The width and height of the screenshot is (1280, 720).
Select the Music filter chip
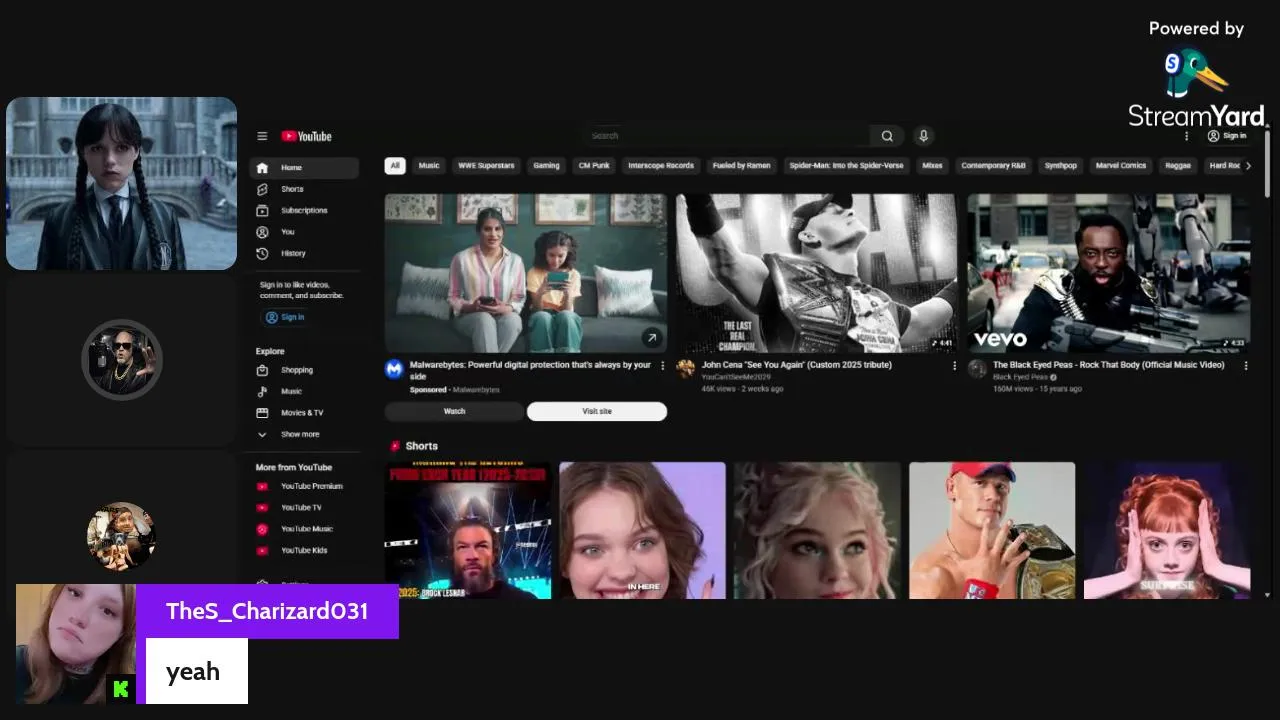coord(429,165)
